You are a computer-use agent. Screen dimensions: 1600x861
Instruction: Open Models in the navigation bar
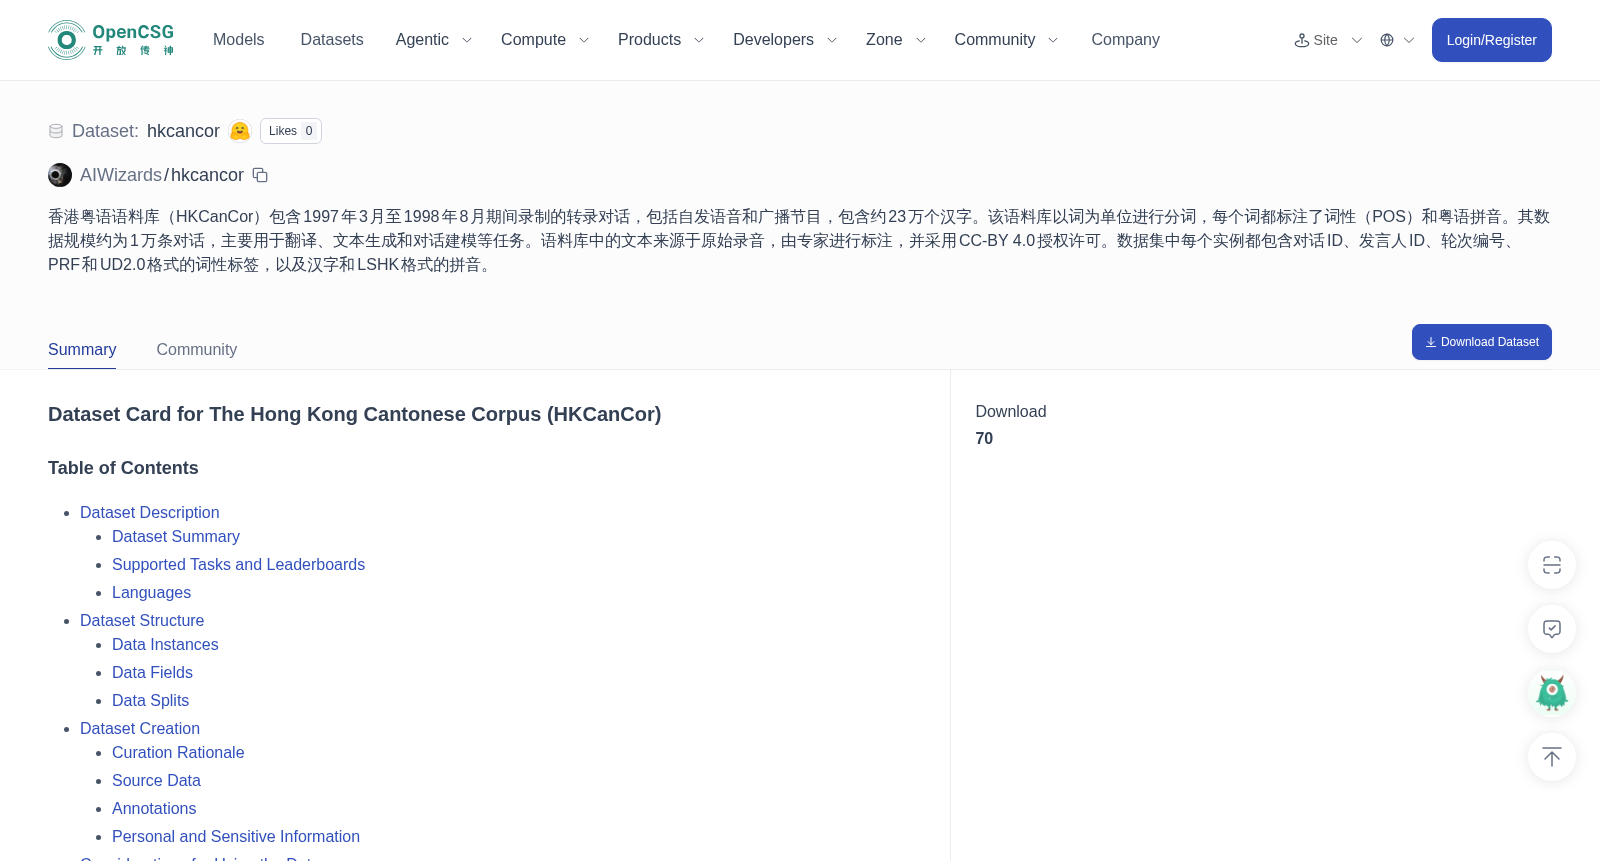tap(238, 40)
